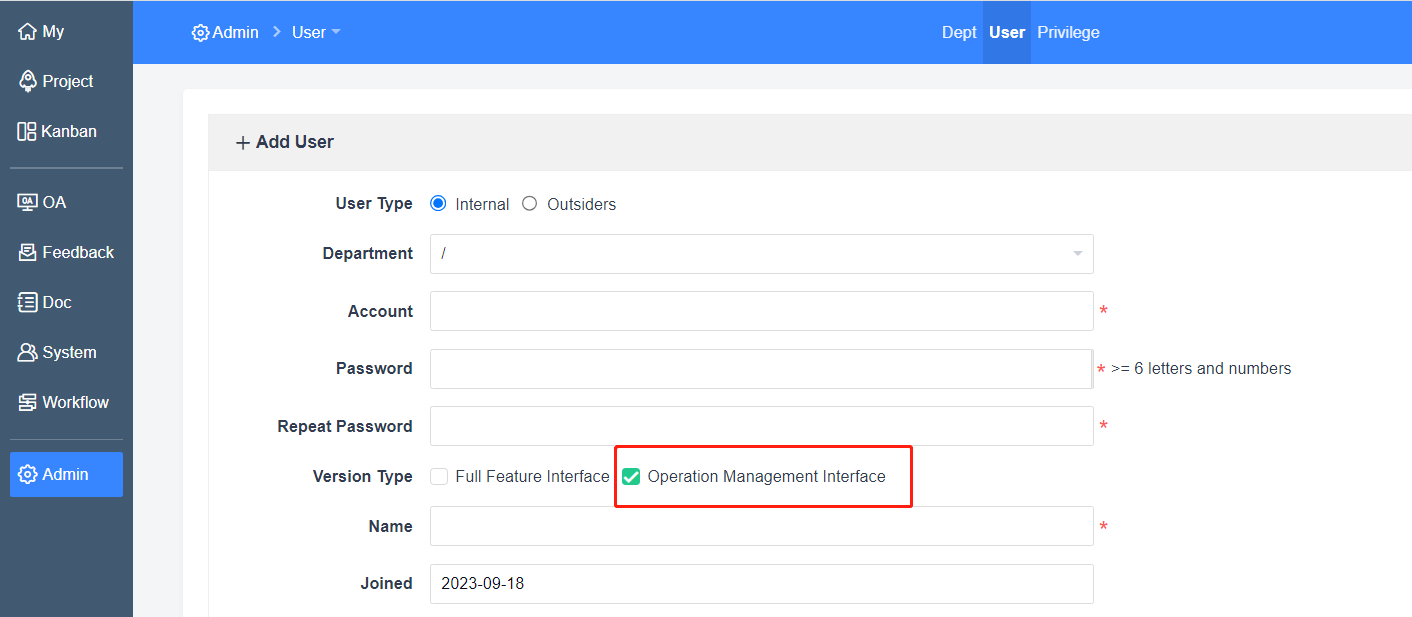
Task: Open Project via the rocket icon
Action: point(28,82)
